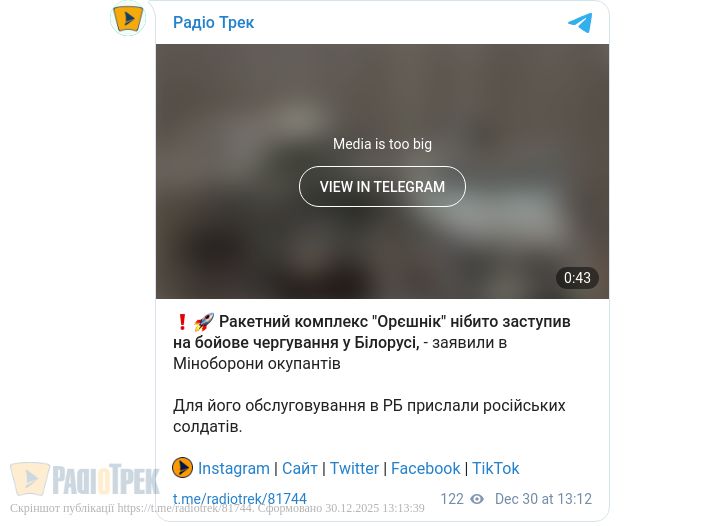Open the Радіо Трек channel avatar
The image size is (720, 526).
point(128,18)
